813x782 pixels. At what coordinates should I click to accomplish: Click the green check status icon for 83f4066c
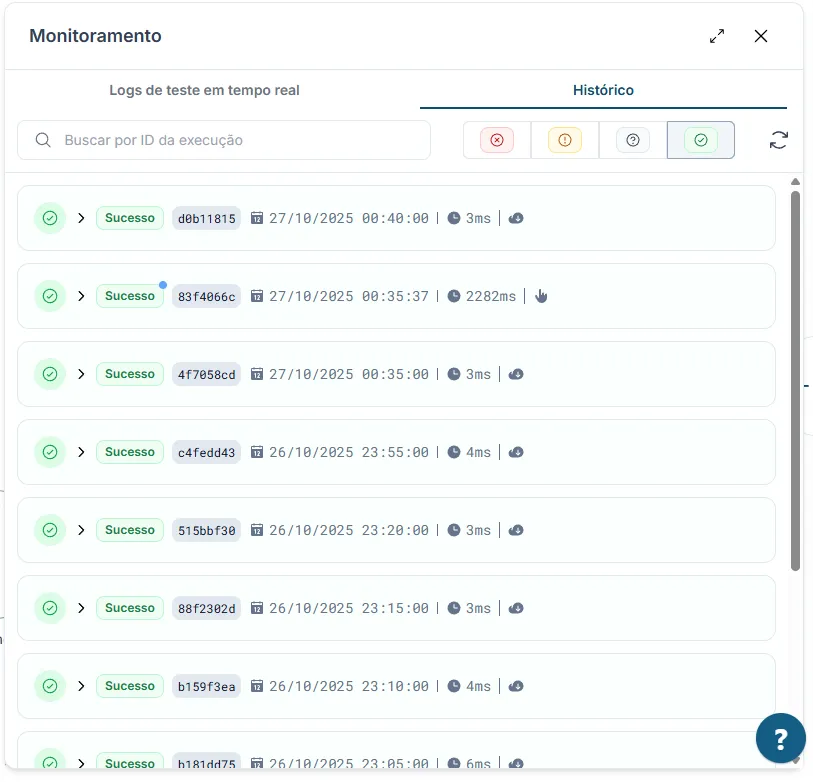point(50,296)
